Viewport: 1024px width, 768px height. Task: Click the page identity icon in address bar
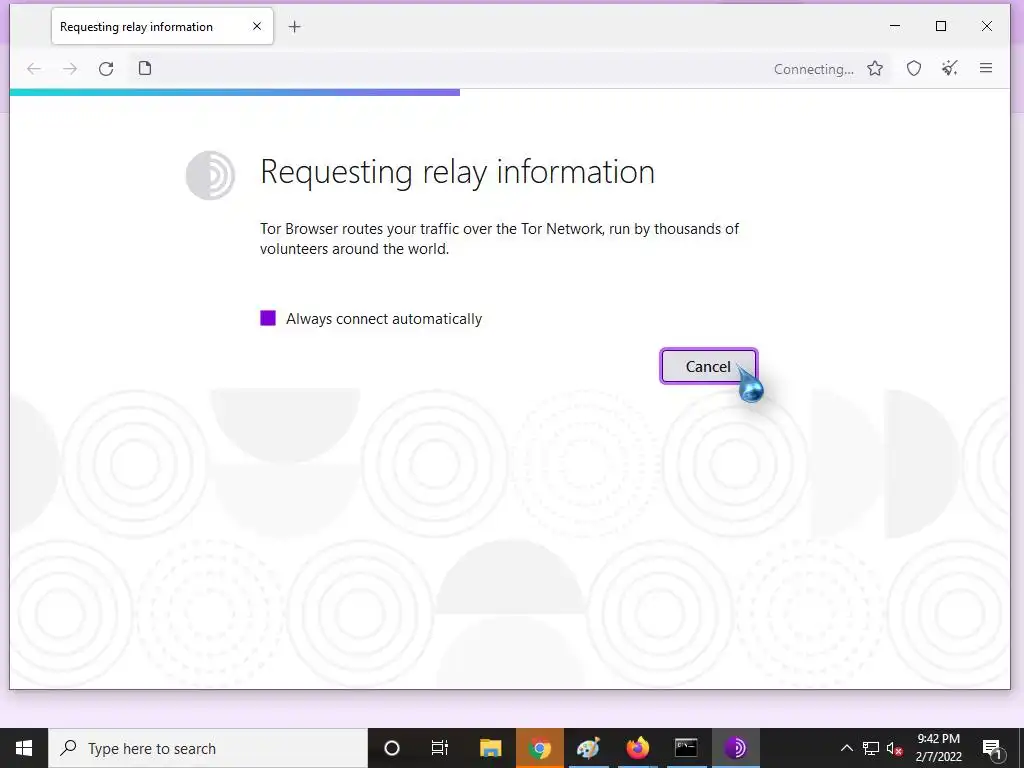[x=145, y=68]
